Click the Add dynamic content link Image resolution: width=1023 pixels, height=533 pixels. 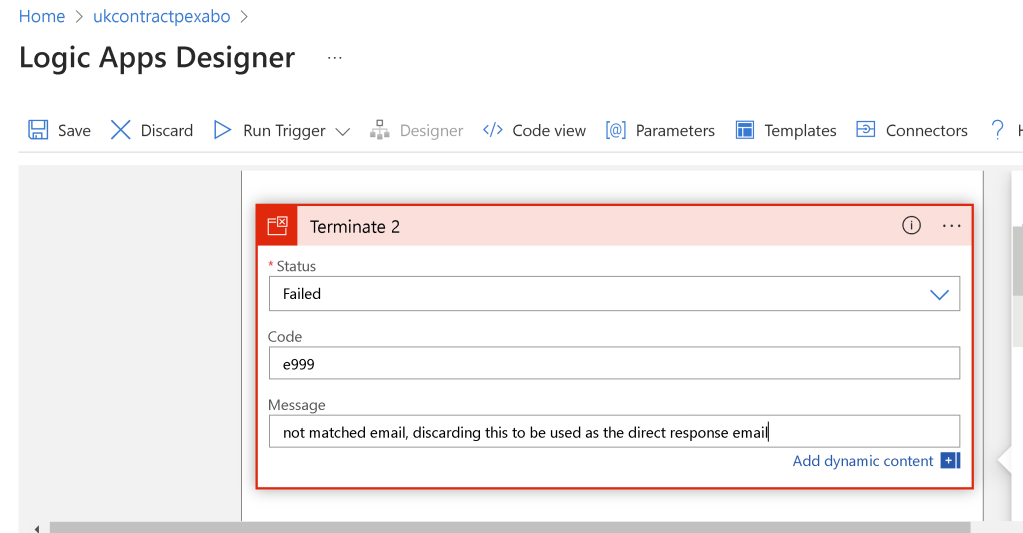(863, 461)
